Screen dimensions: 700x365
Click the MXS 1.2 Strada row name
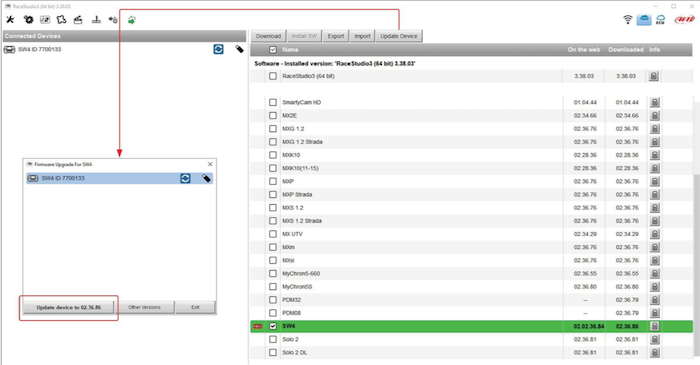click(x=302, y=221)
